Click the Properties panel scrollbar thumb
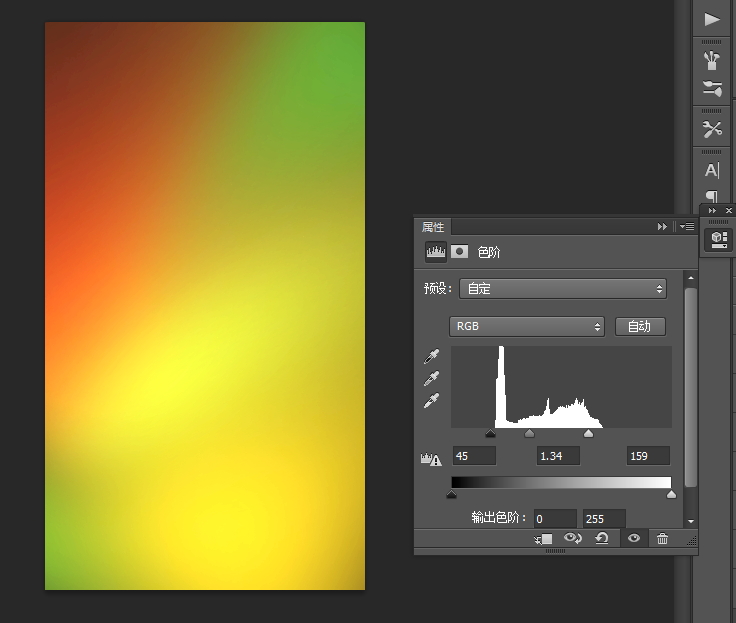The width and height of the screenshot is (736, 623). [690, 387]
